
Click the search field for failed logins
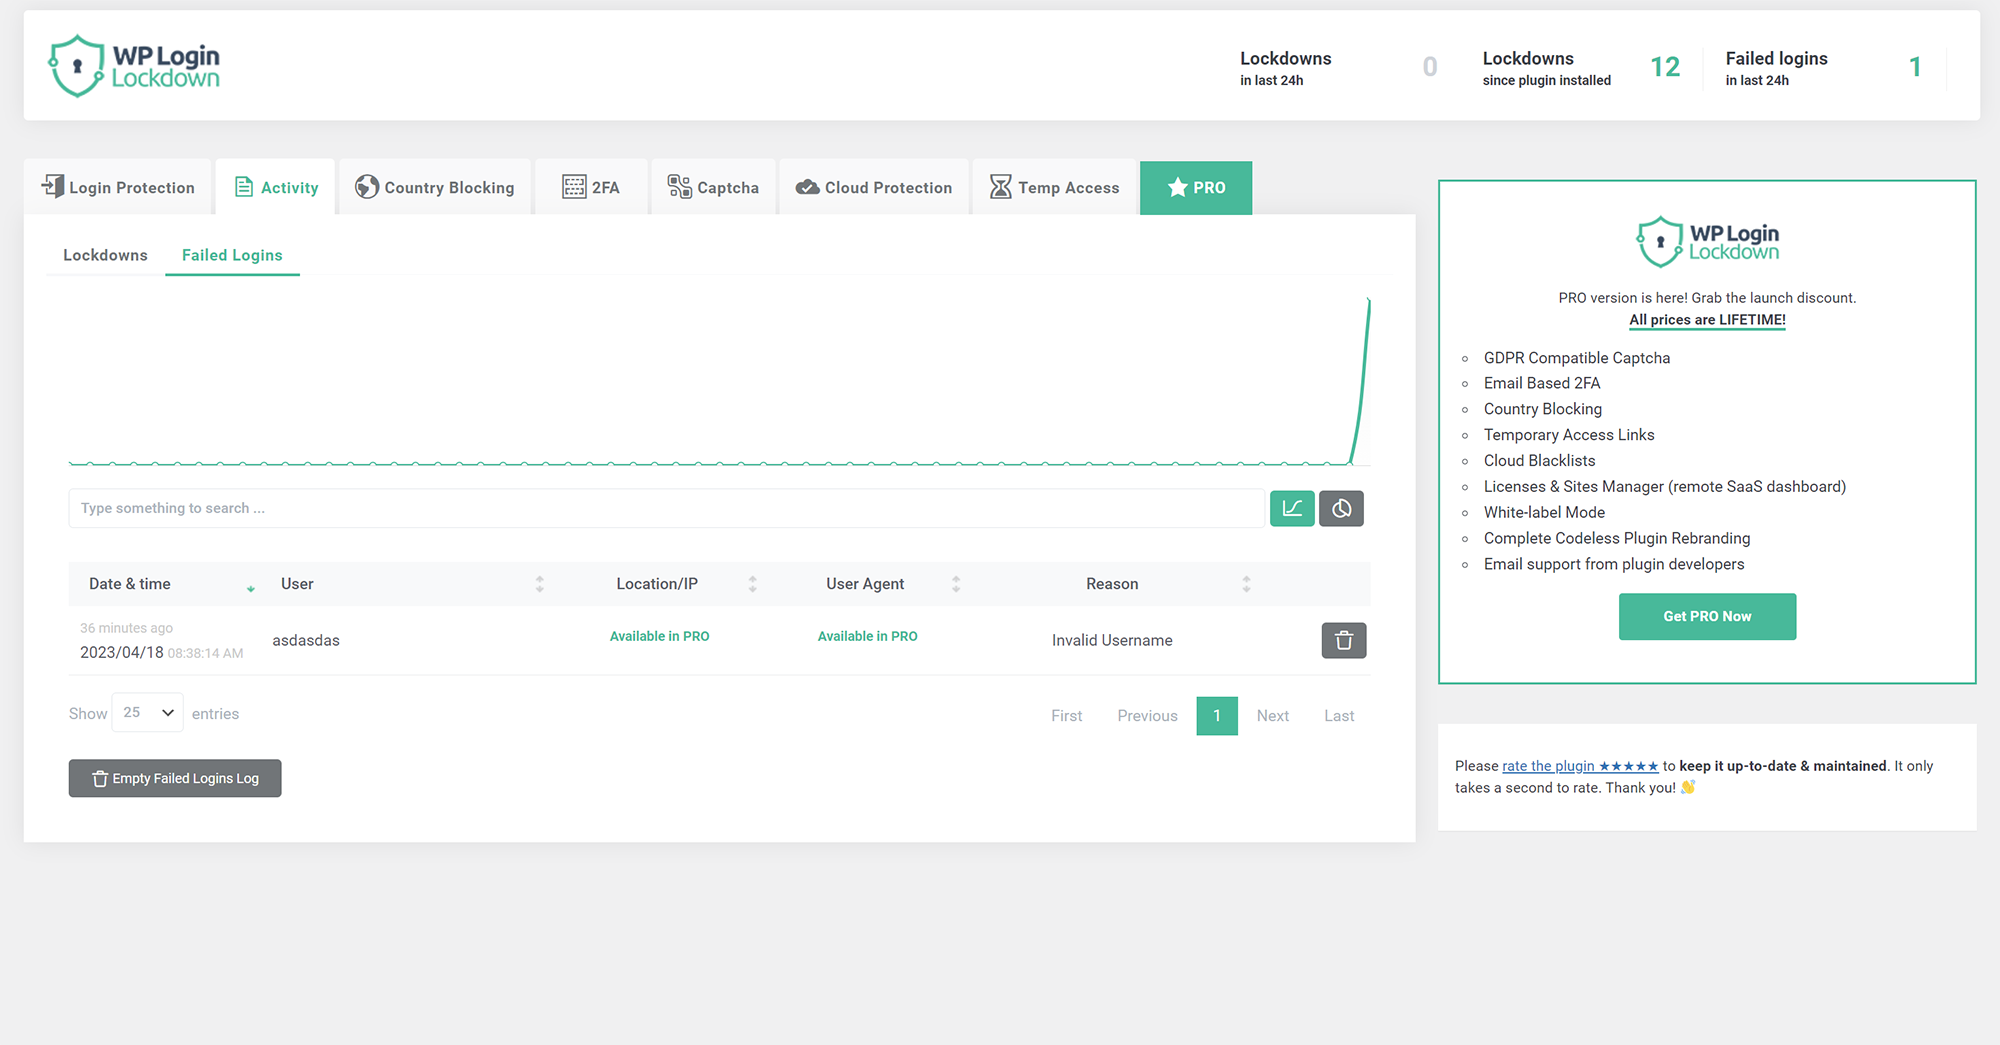(666, 508)
